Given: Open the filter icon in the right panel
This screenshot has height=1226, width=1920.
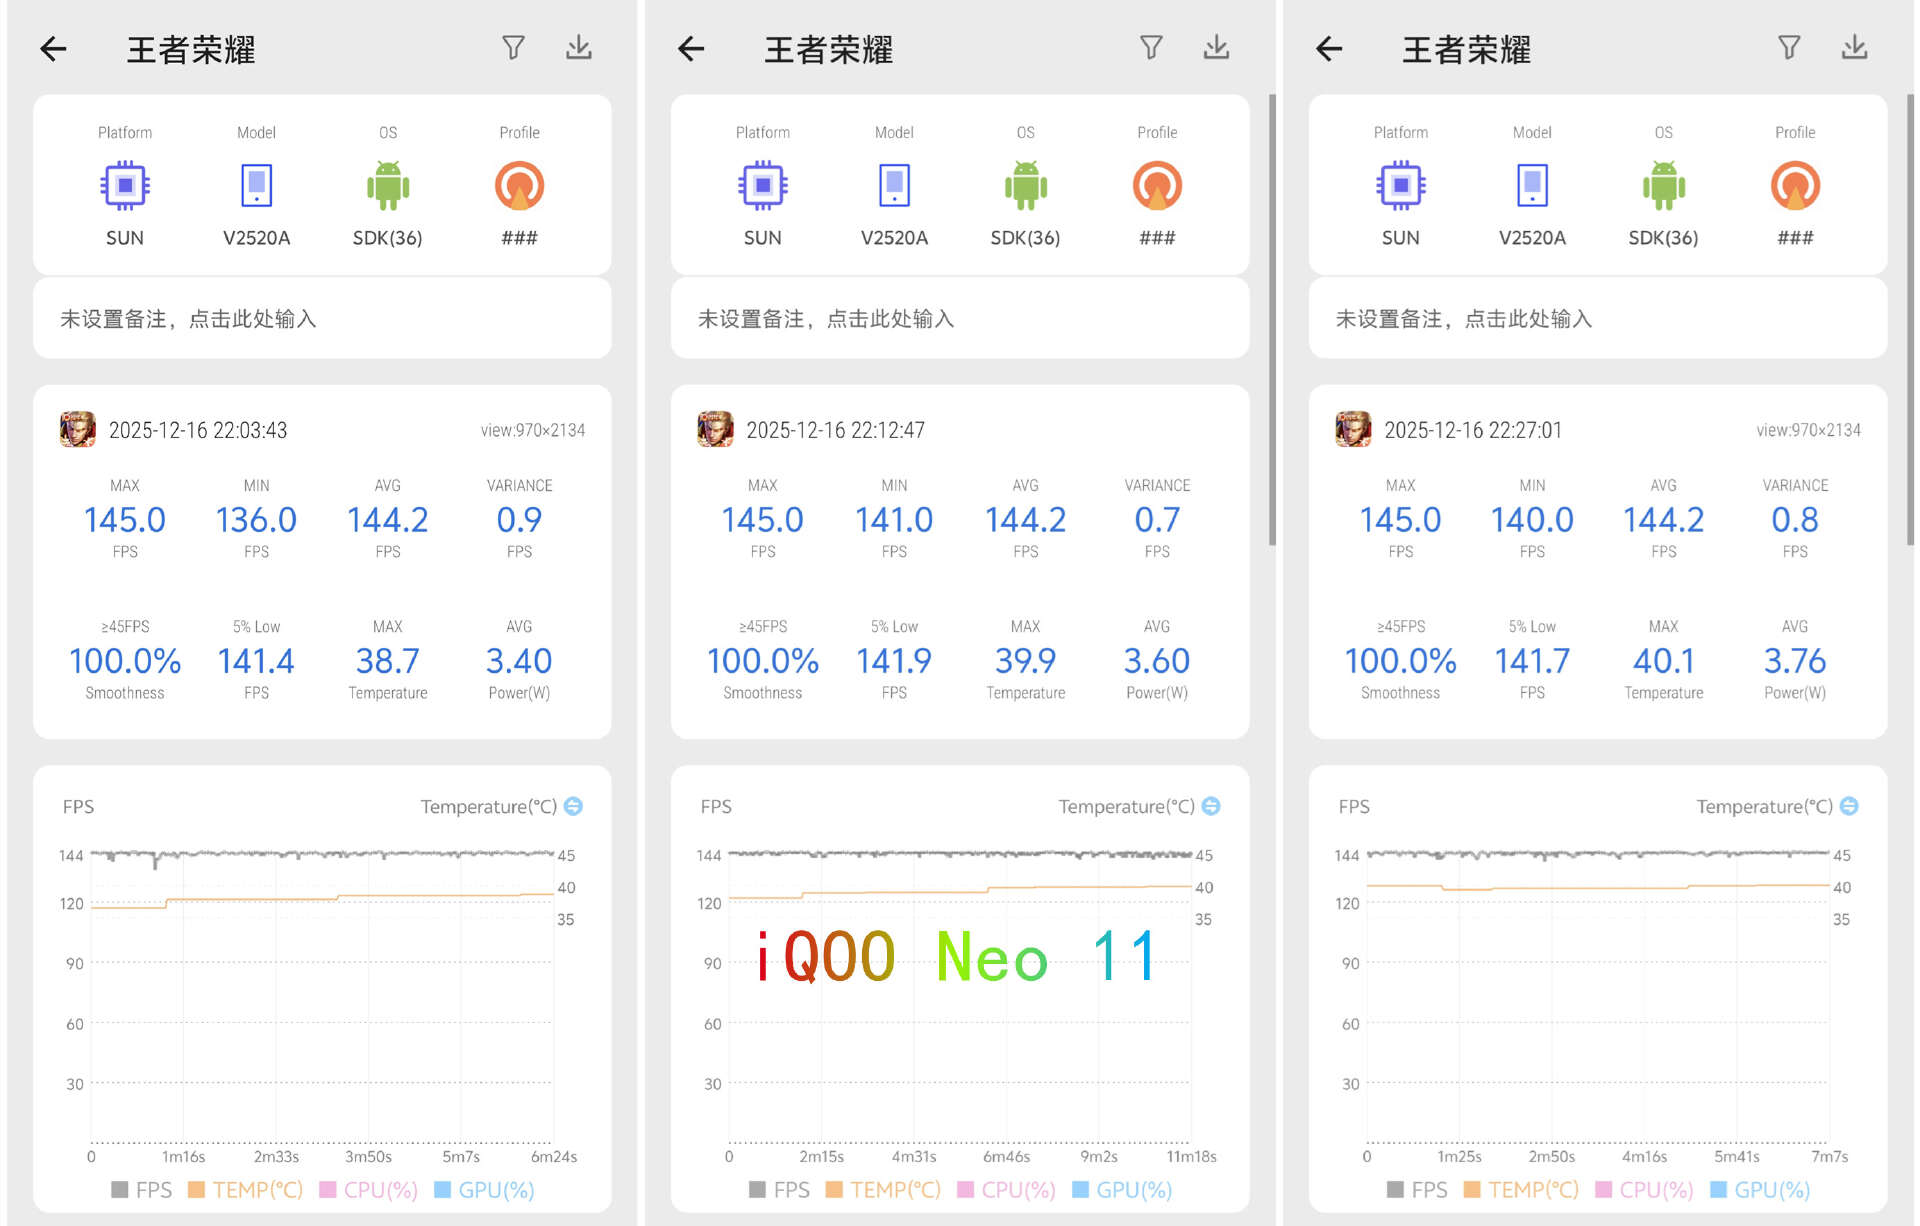Looking at the screenshot, I should [1789, 48].
